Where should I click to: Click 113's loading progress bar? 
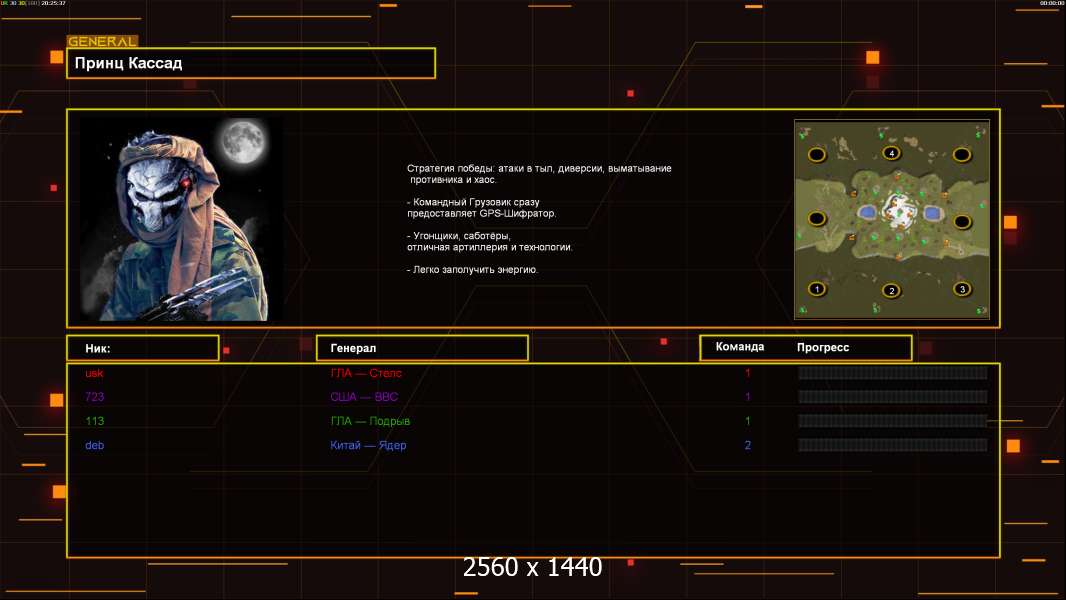point(893,421)
